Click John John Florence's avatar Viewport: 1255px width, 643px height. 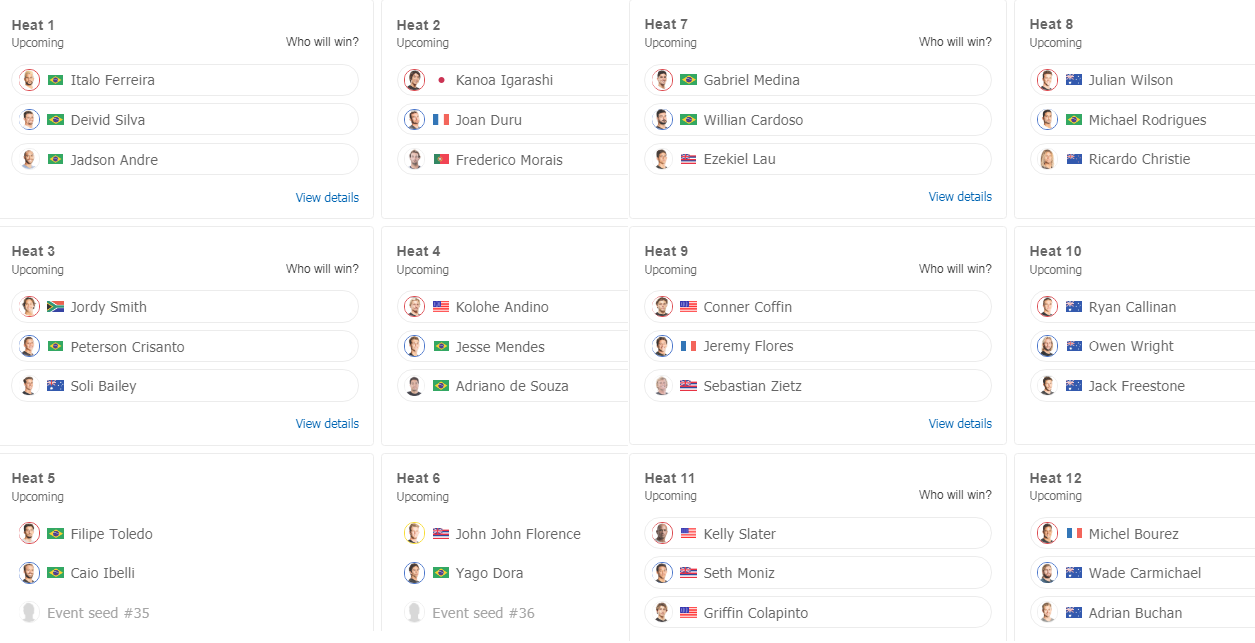pos(414,533)
